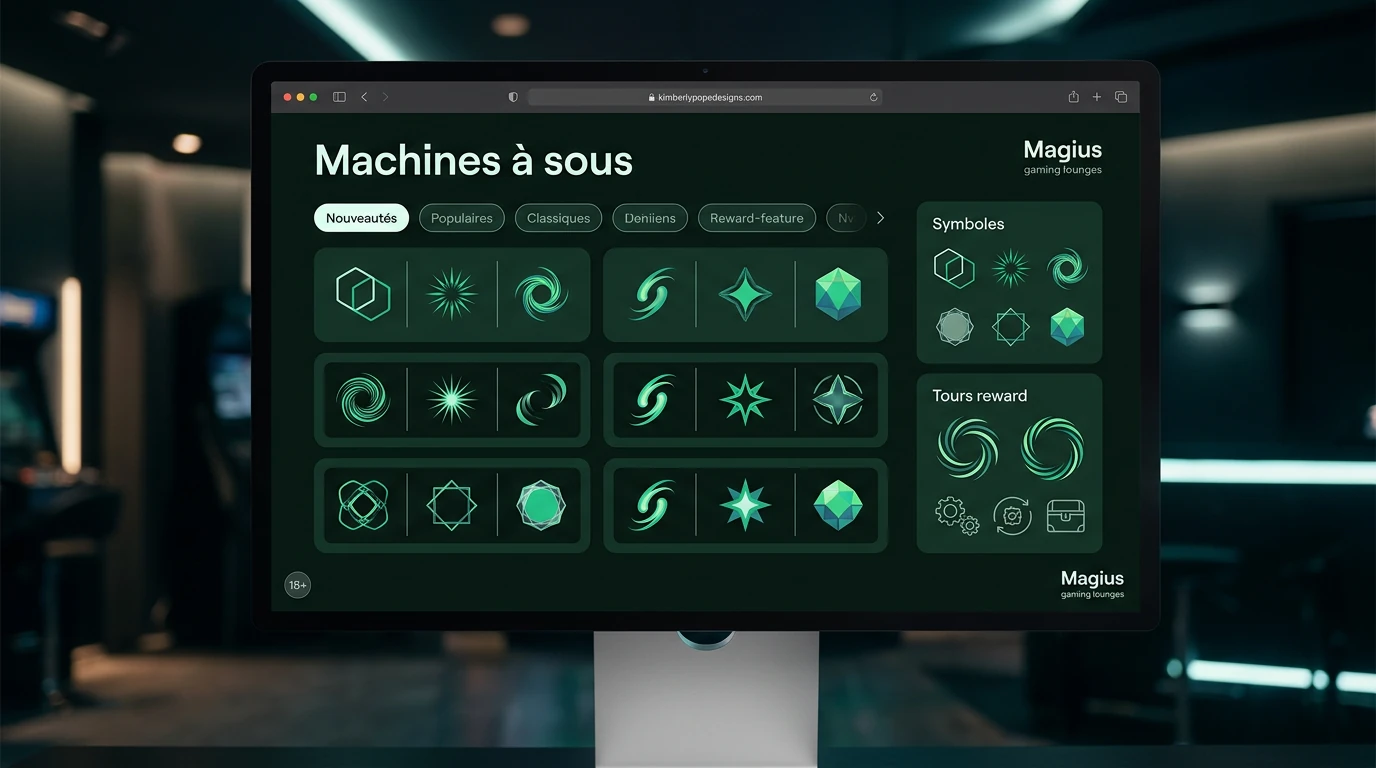Screen dimensions: 1376x768
Task: Select the first large swirl in Tours reward
Action: [x=968, y=448]
